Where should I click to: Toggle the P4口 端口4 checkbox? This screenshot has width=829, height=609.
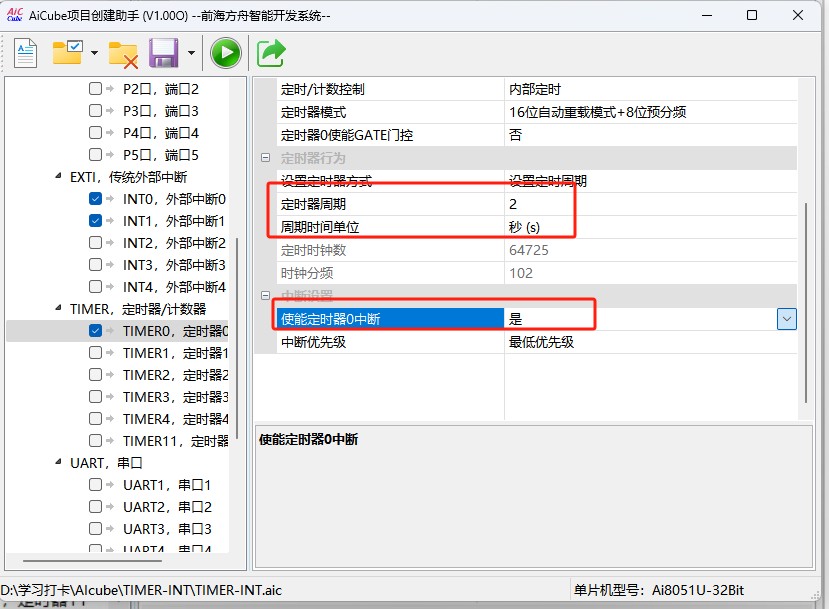point(95,132)
